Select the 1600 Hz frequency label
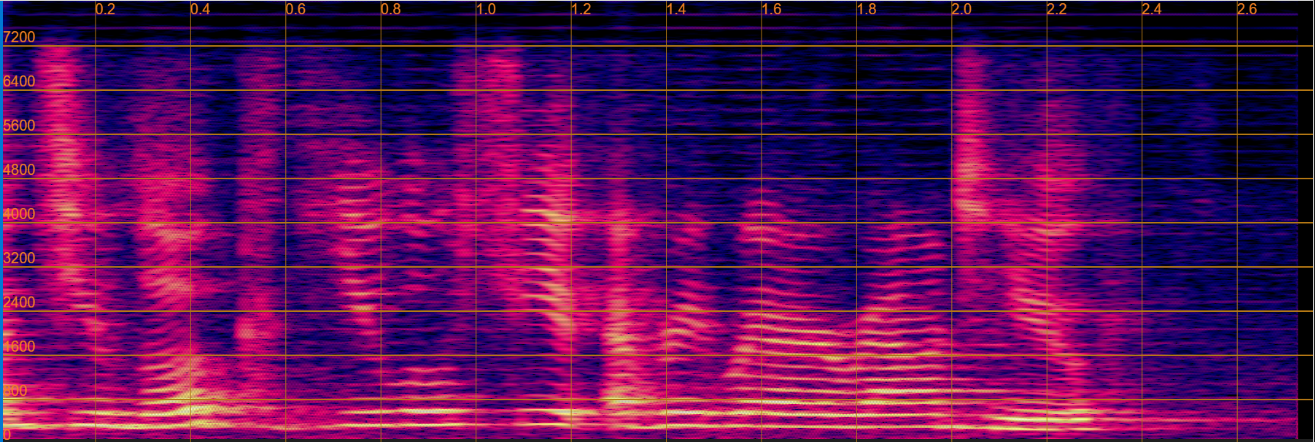 (19, 347)
